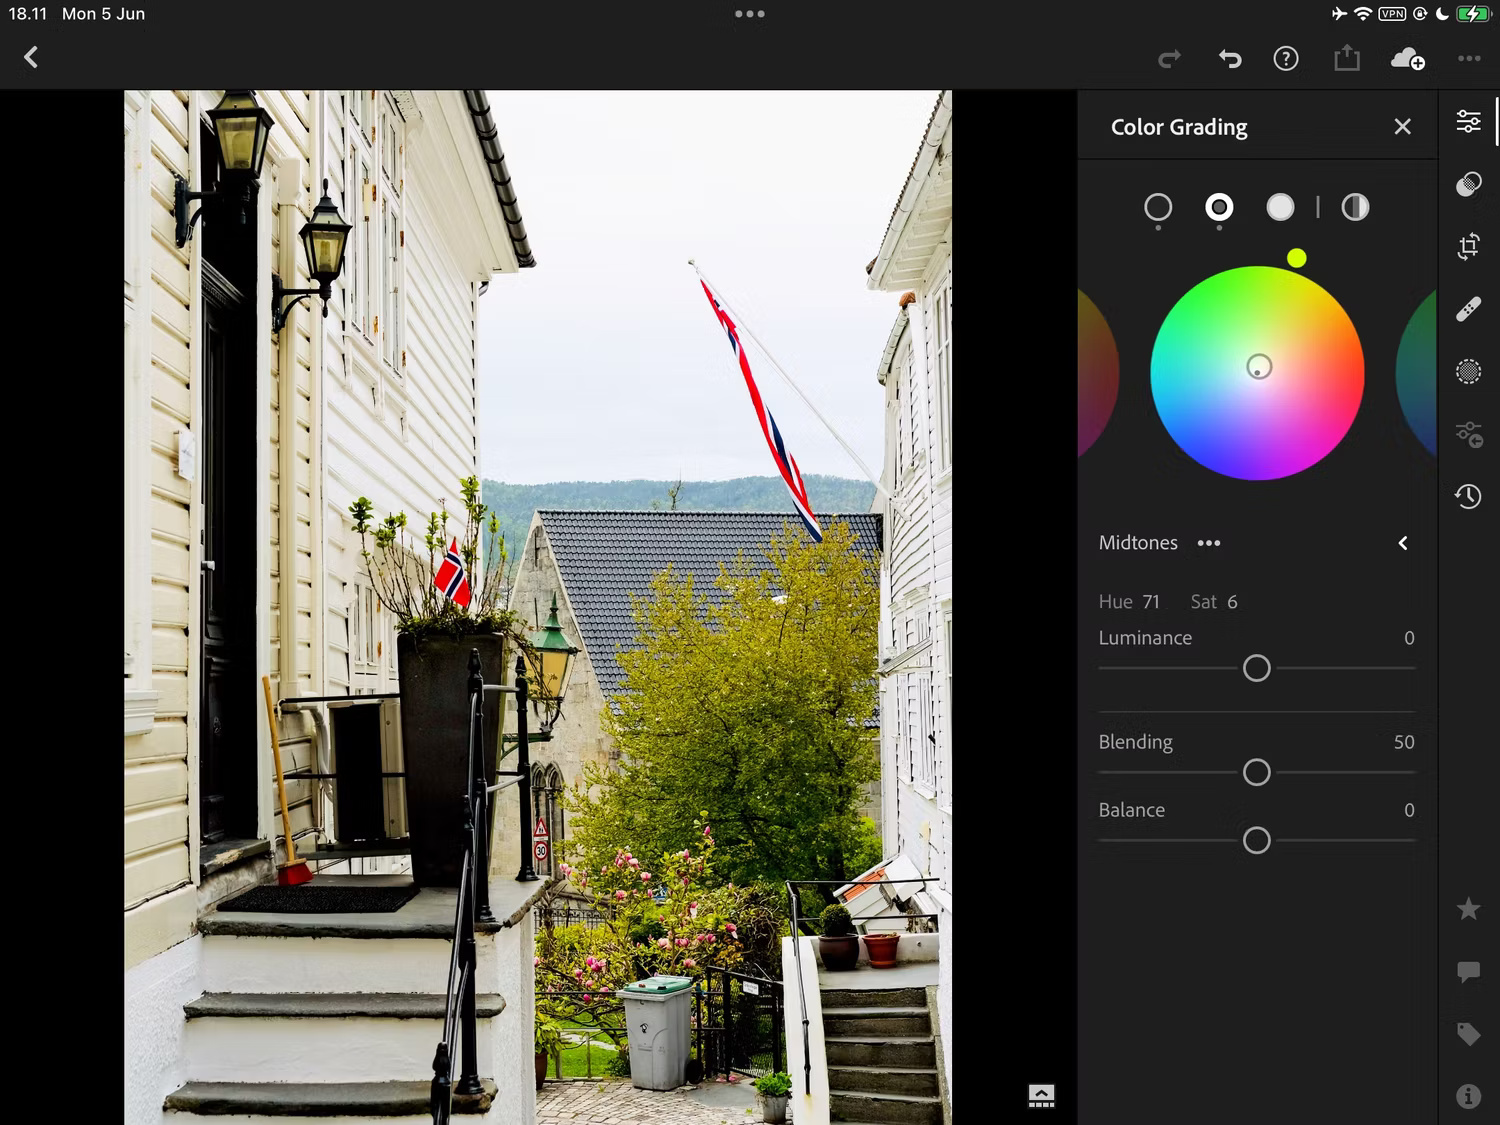
Task: Click the Blending slider handle
Action: (1257, 772)
